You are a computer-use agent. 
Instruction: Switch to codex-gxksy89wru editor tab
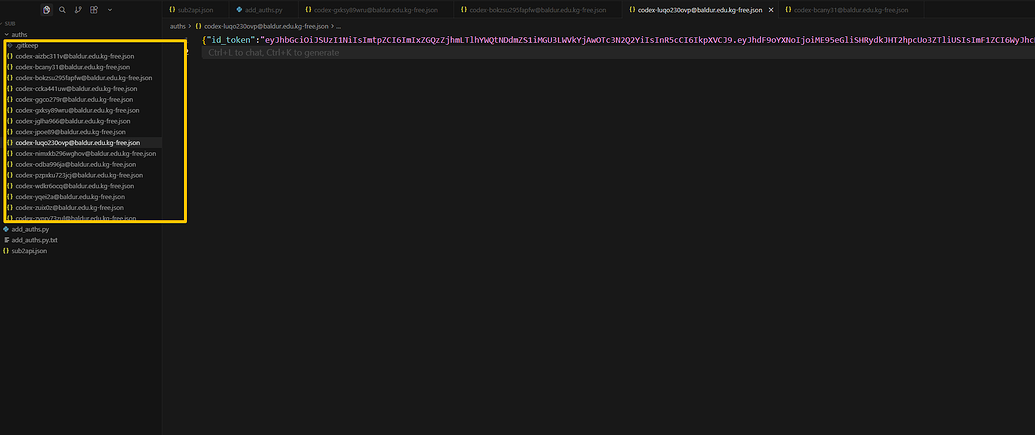[376, 10]
